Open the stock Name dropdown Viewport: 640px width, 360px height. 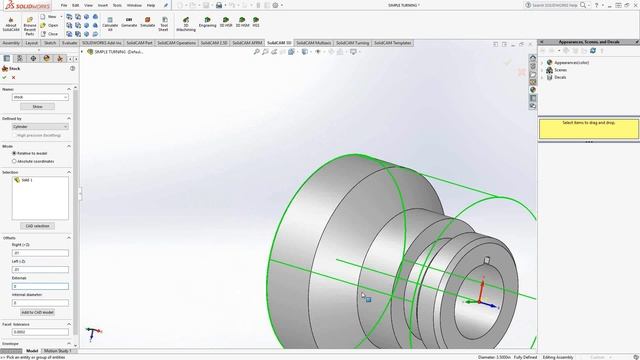40,97
